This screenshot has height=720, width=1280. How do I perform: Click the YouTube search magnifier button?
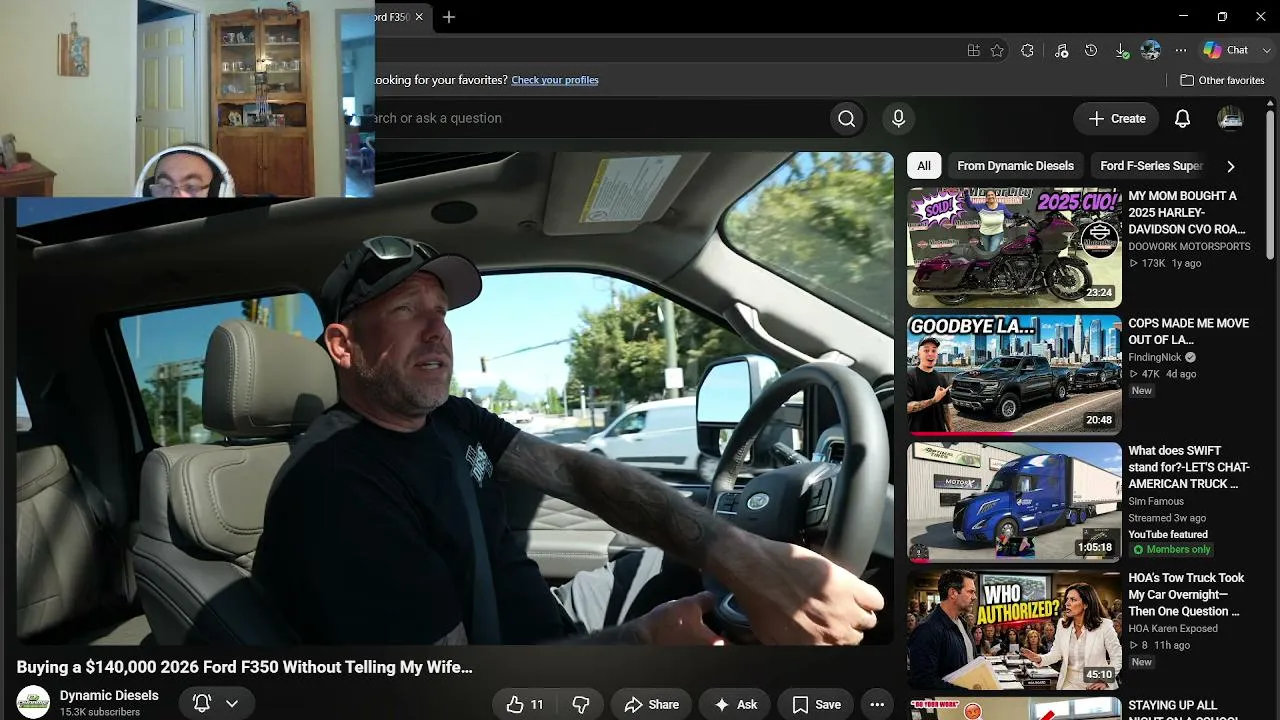point(846,119)
